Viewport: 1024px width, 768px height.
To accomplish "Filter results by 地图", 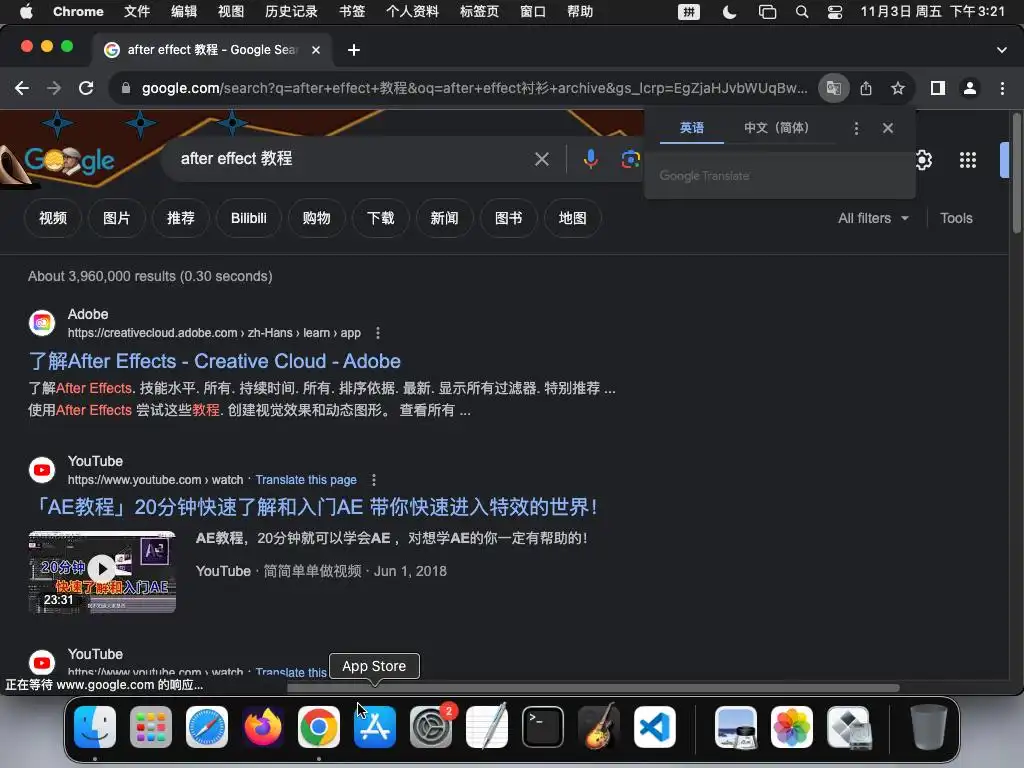I will 572,218.
